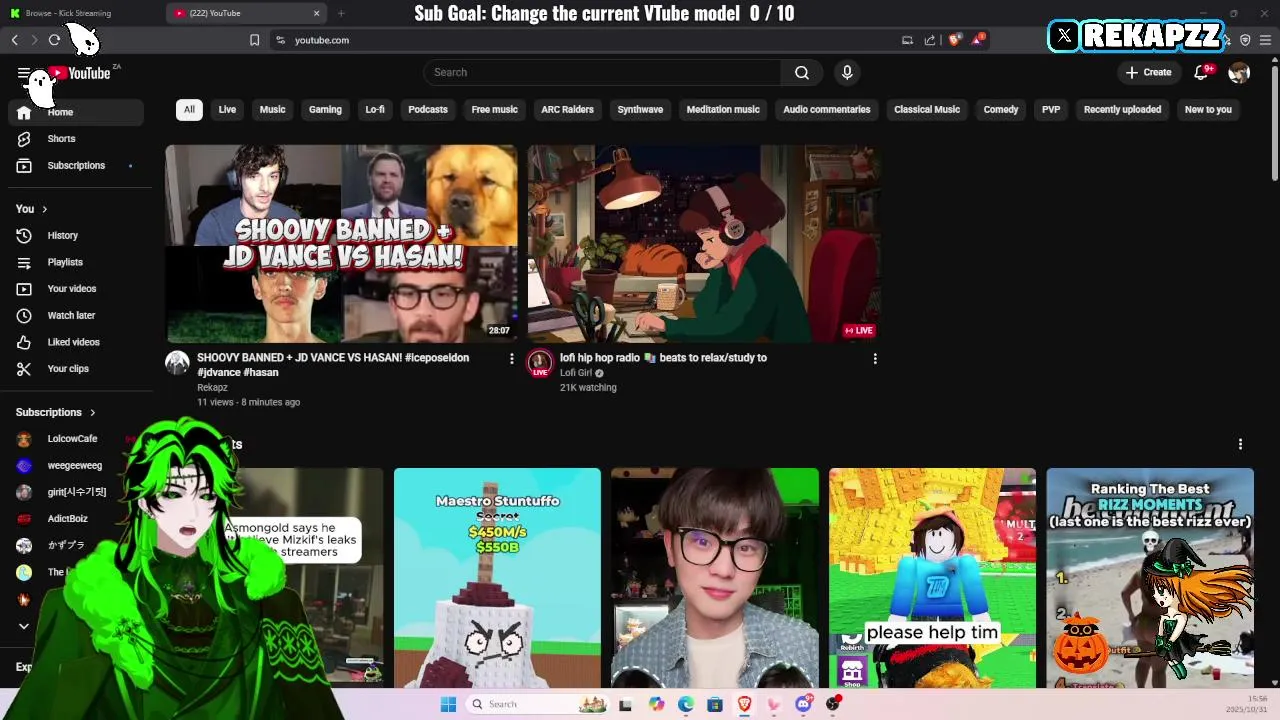Click the share icon in address bar
The image size is (1280, 720).
pyautogui.click(x=930, y=40)
